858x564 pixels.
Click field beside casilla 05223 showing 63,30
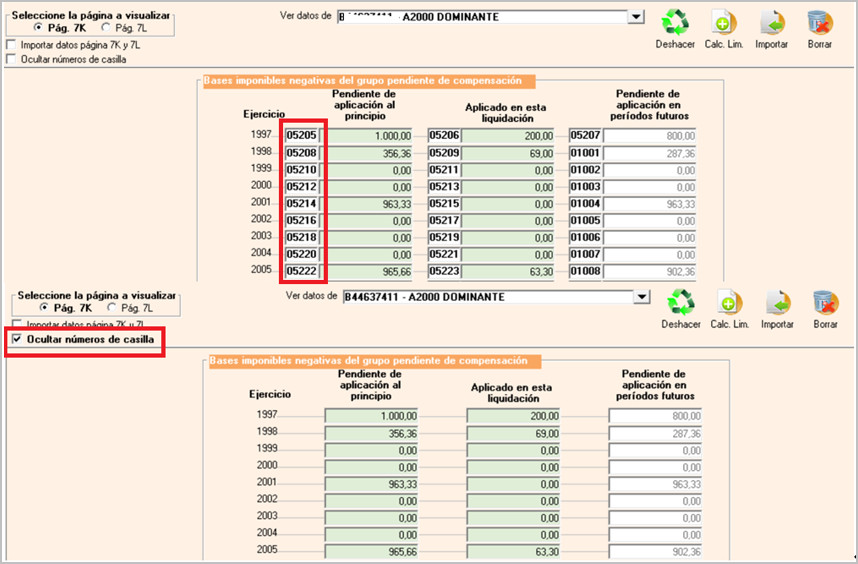[507, 271]
